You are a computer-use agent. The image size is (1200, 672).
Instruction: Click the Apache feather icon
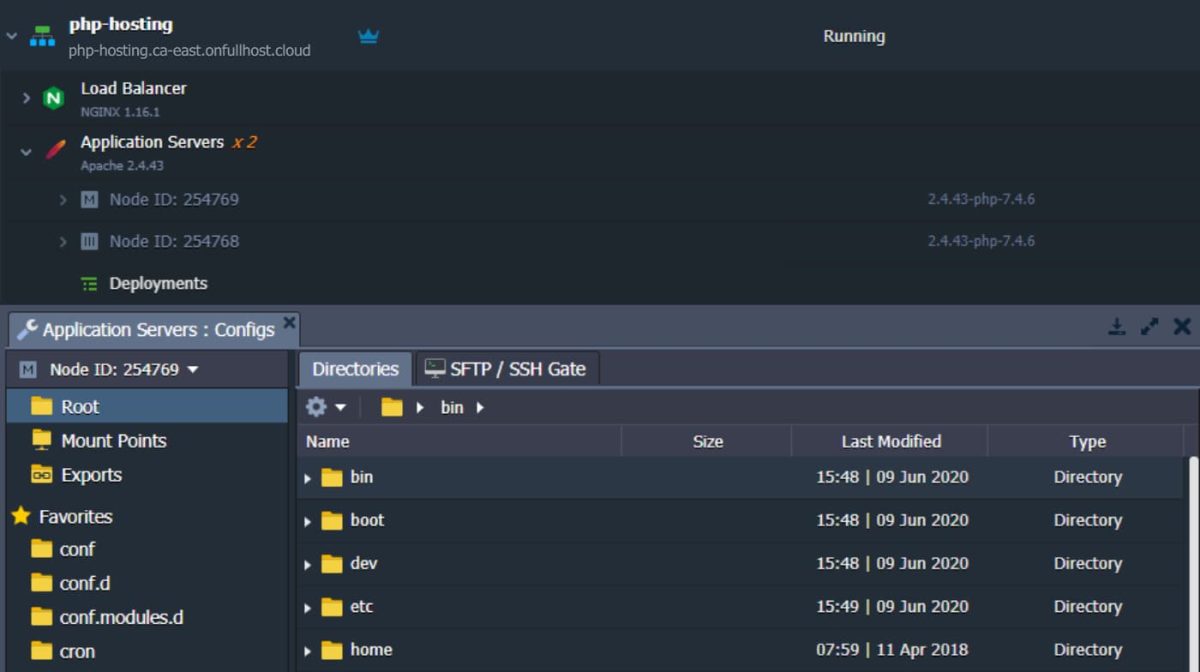pos(56,151)
